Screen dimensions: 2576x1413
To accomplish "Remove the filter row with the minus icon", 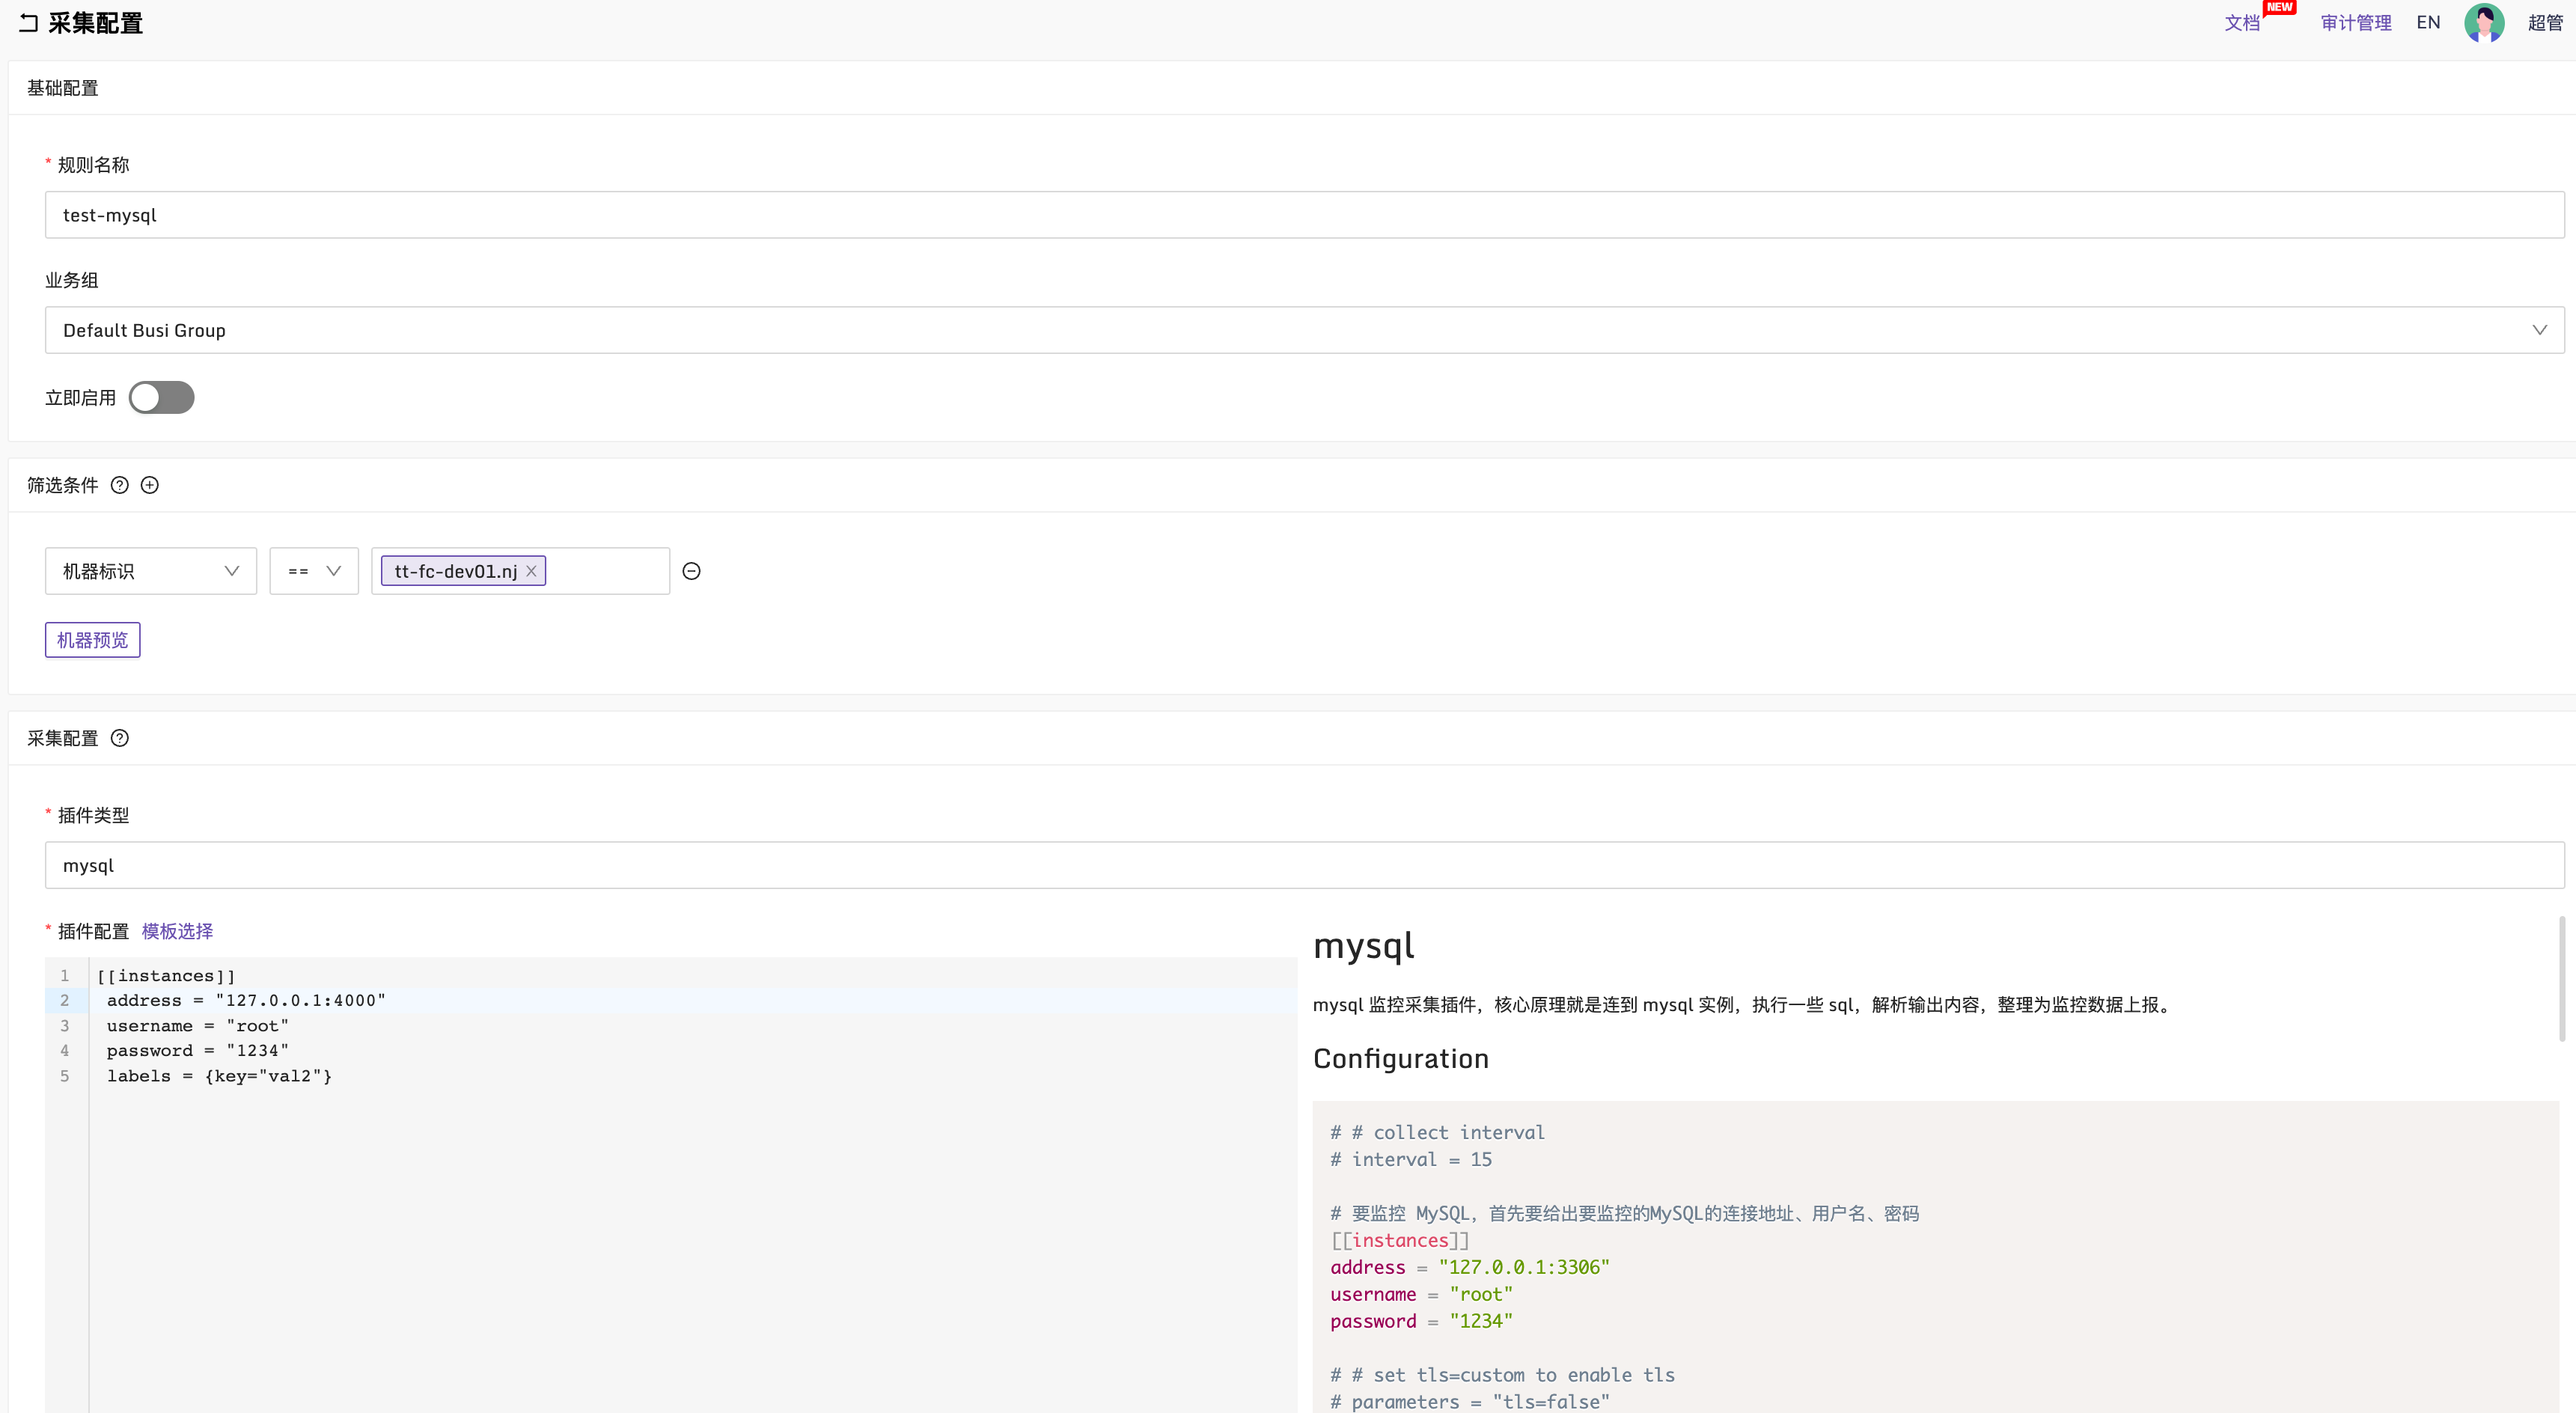I will pyautogui.click(x=691, y=571).
